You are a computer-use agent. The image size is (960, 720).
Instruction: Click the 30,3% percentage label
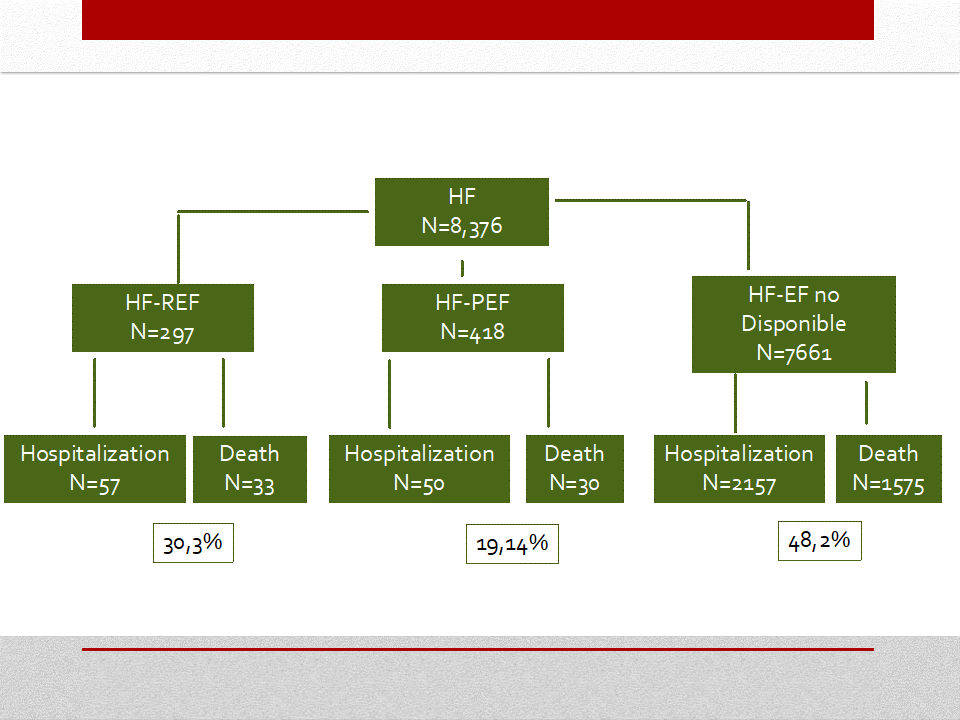tap(193, 543)
